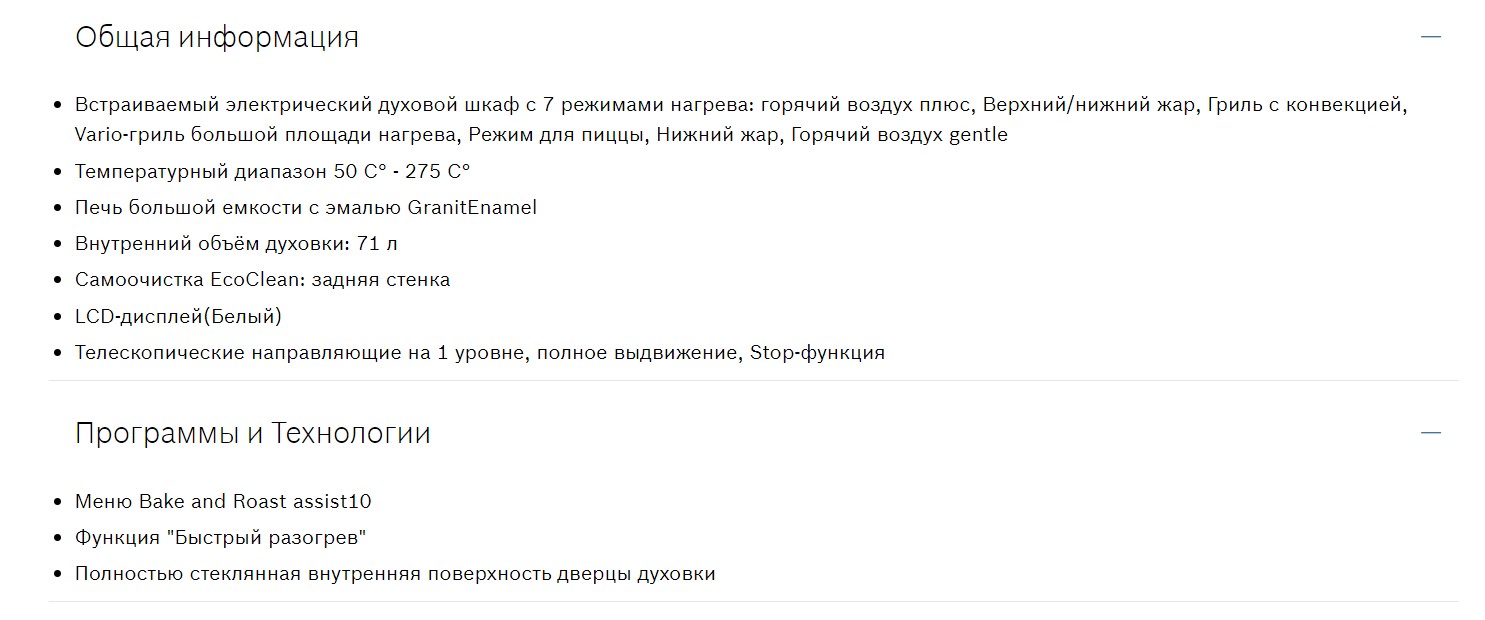Collapse Общая информация using its minus icon
The width and height of the screenshot is (1485, 620).
[x=1431, y=37]
